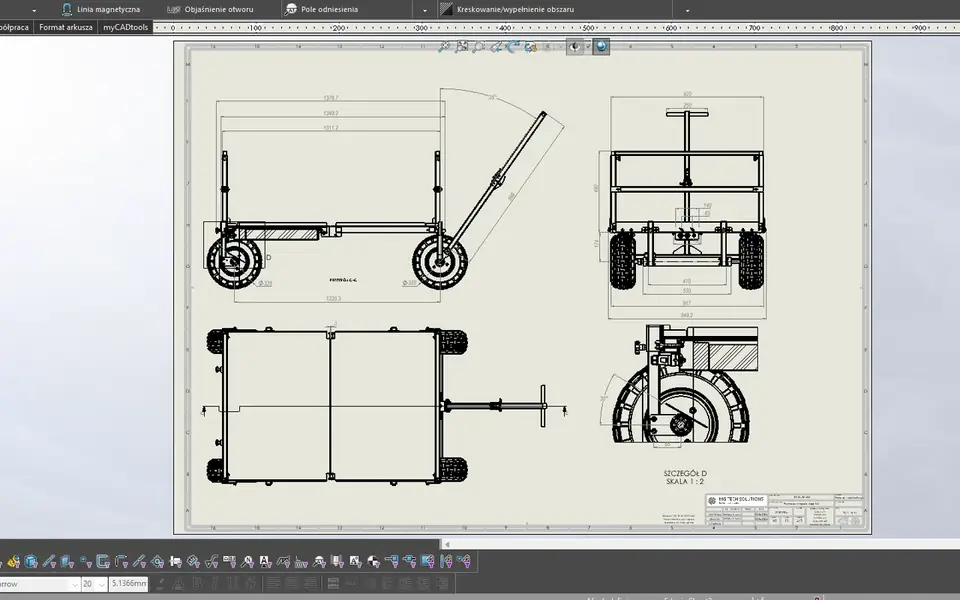Image resolution: width=960 pixels, height=600 pixels.
Task: Click the SKALA 1 : 2 label
Action: click(x=685, y=481)
